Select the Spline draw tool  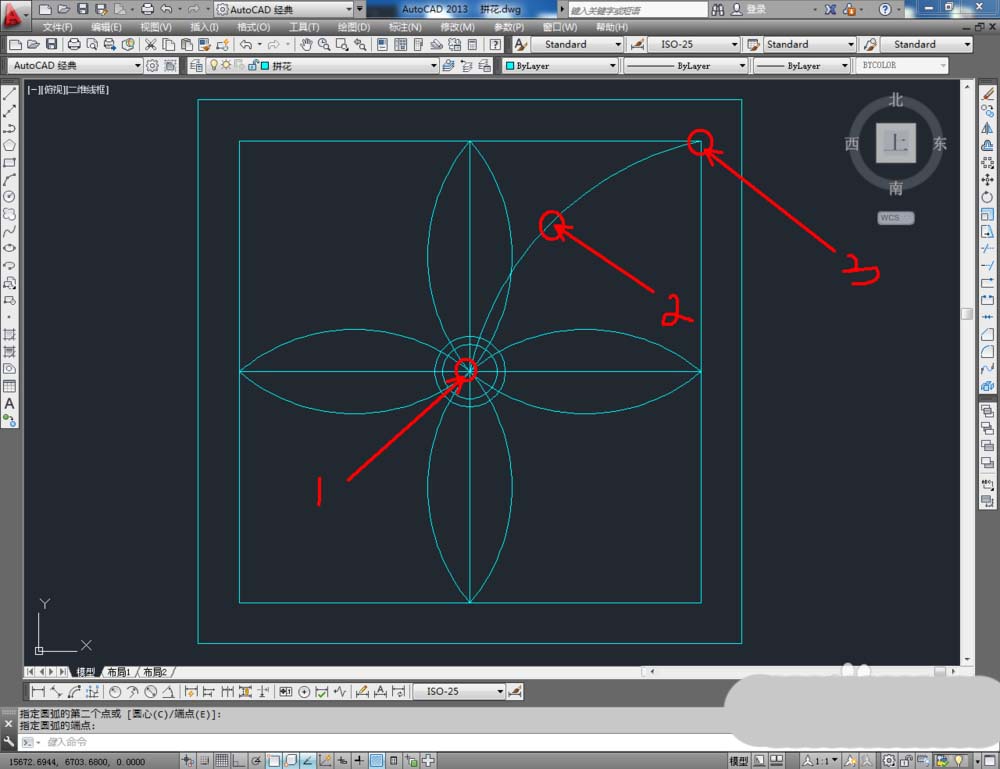coord(10,231)
